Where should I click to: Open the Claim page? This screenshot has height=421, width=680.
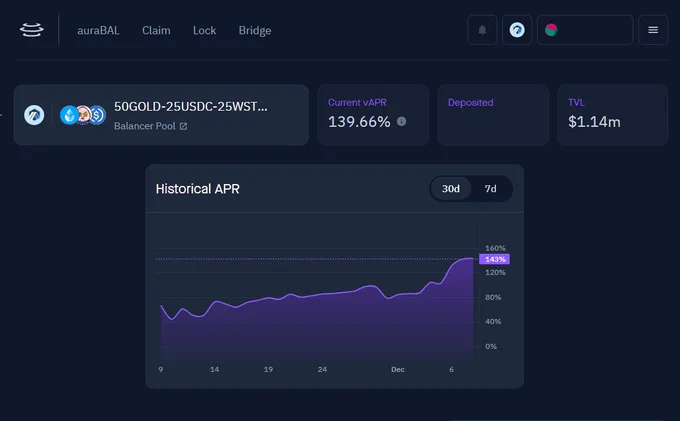pos(156,30)
